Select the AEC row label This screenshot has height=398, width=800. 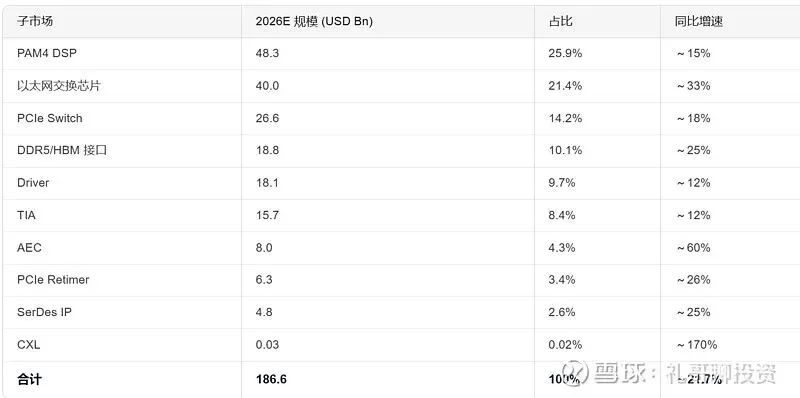click(x=29, y=247)
